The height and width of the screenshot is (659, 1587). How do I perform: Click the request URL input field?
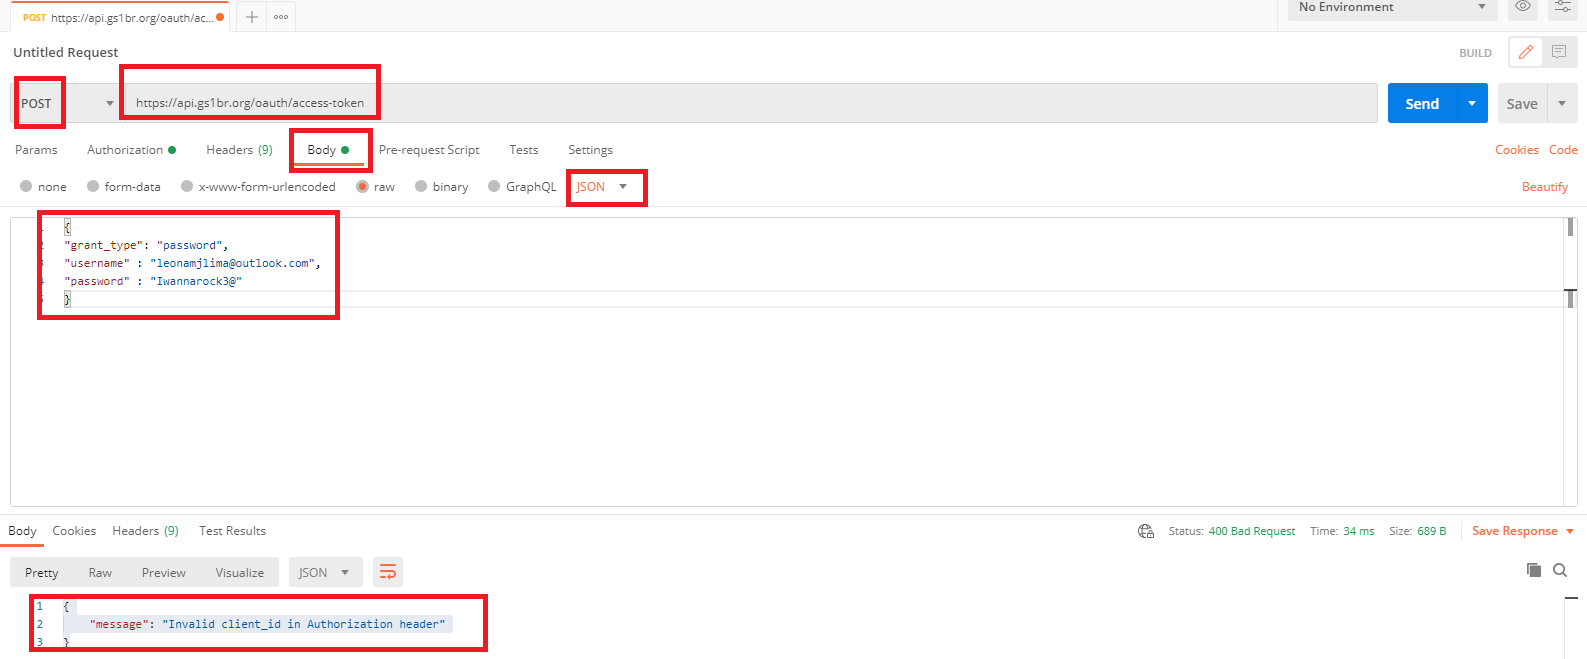pos(750,103)
